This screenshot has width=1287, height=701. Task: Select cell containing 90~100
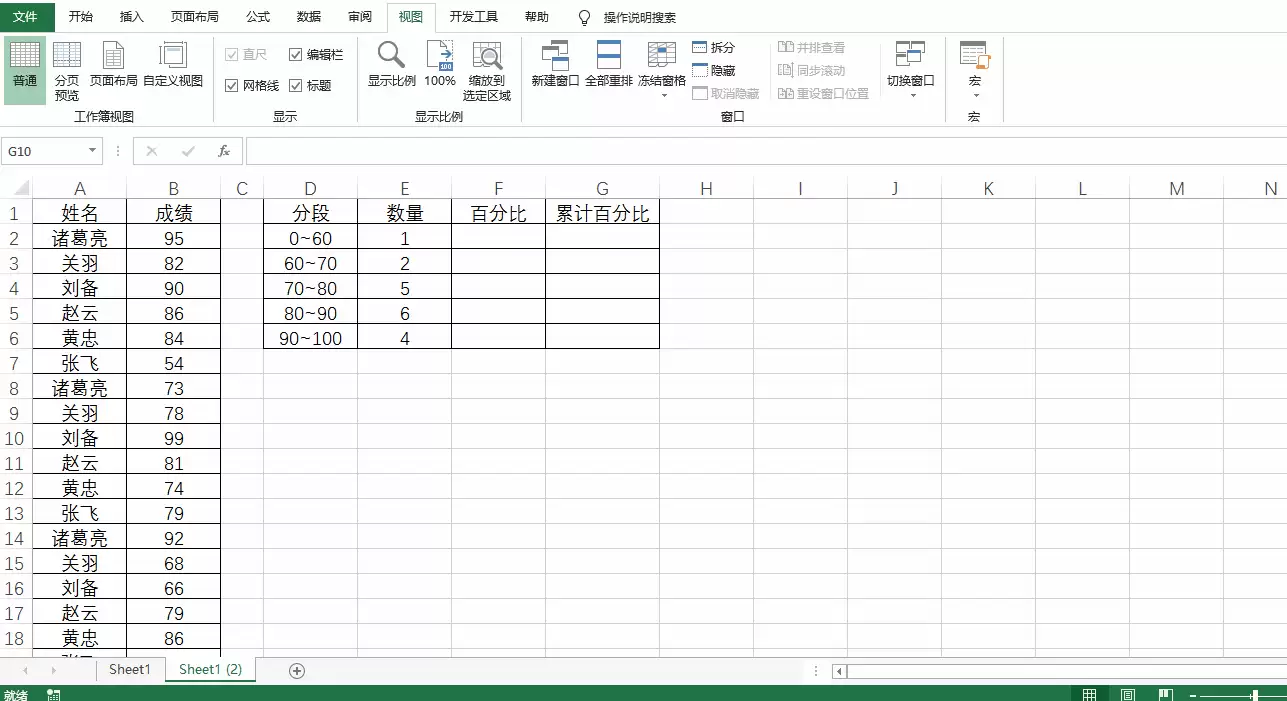pos(310,338)
